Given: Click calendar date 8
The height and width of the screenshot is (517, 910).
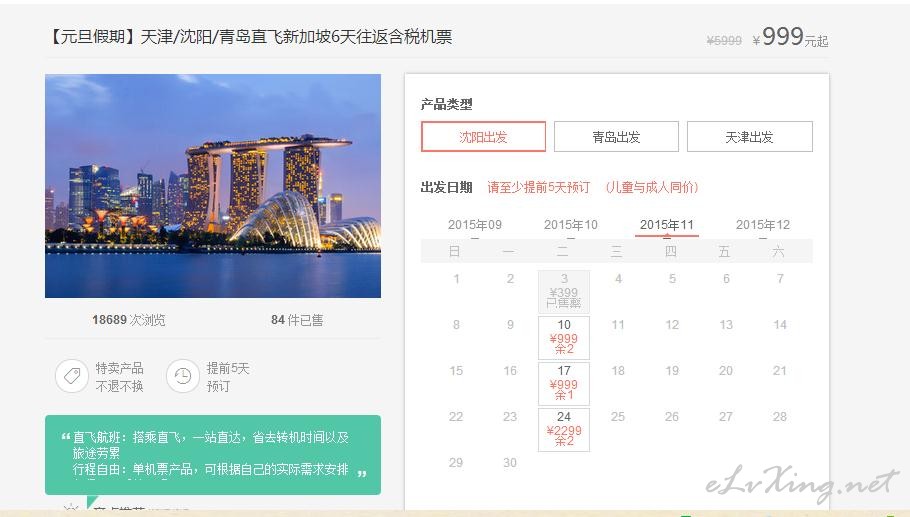Looking at the screenshot, I should pyautogui.click(x=456, y=325).
